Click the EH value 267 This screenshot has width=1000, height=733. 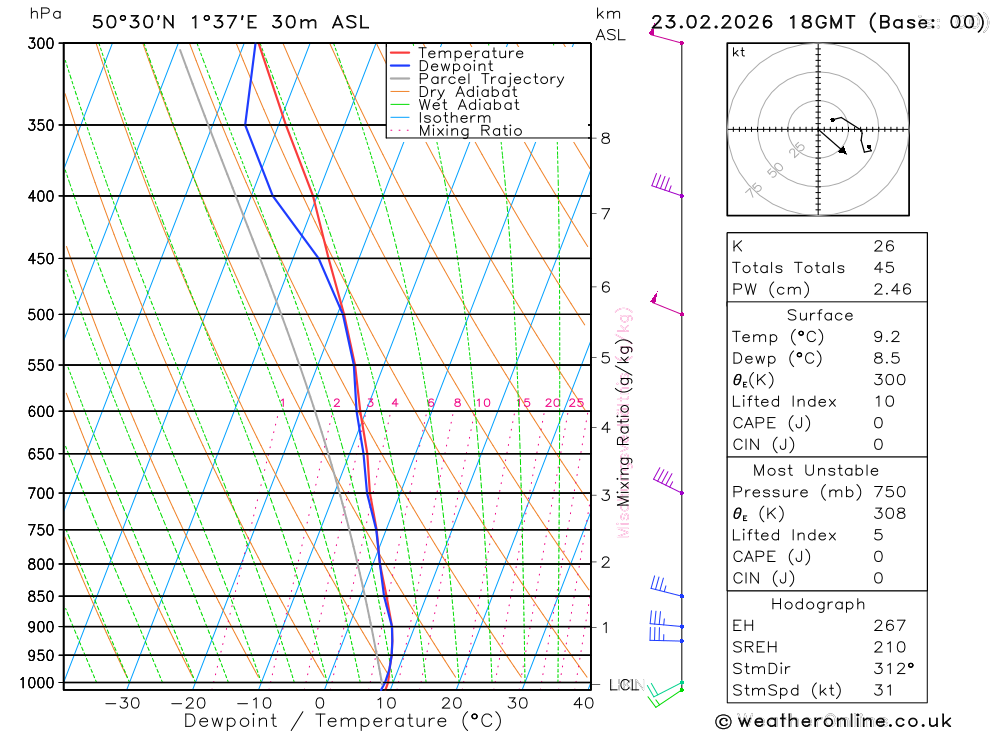(x=890, y=626)
